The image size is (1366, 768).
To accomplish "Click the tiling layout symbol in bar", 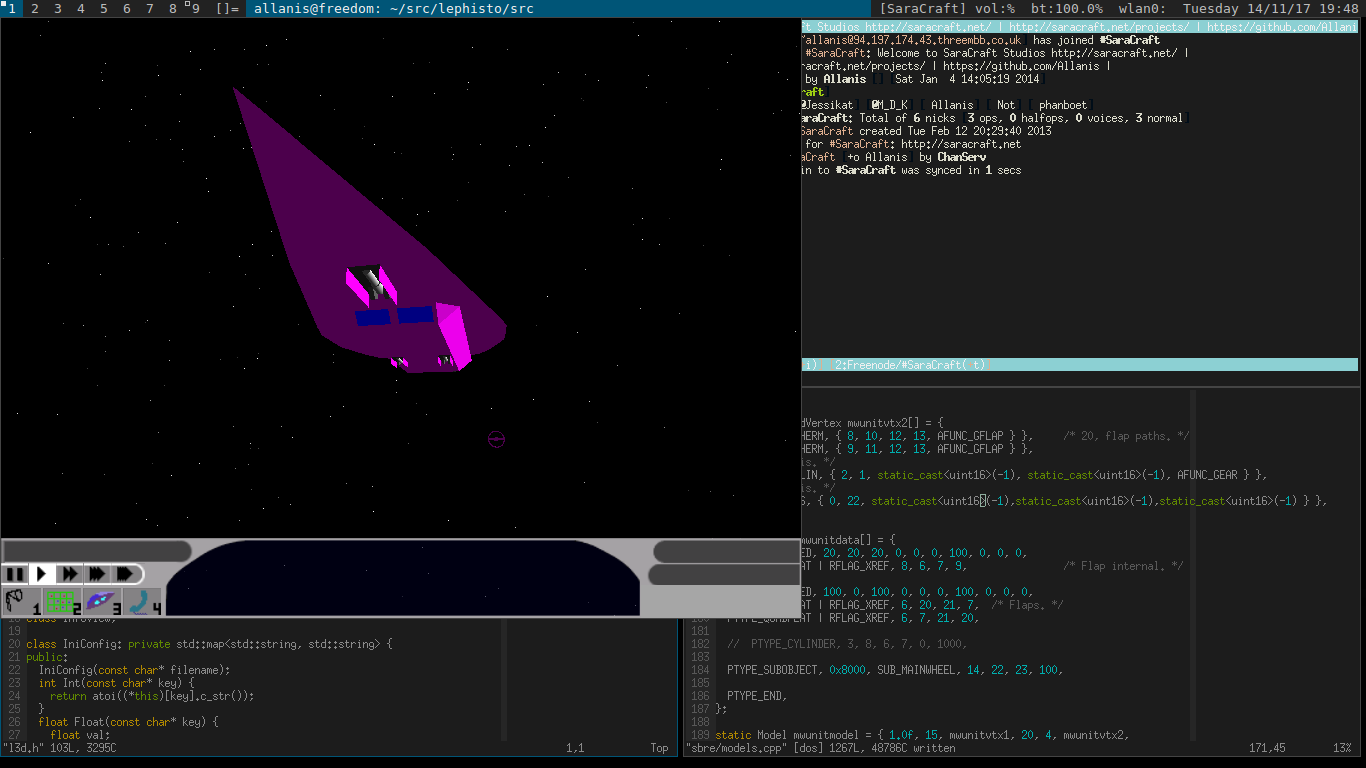I will point(227,9).
